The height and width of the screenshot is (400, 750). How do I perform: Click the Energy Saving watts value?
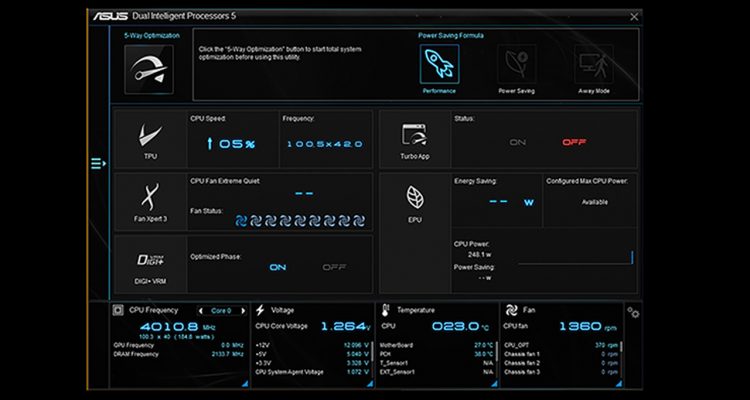[511, 202]
